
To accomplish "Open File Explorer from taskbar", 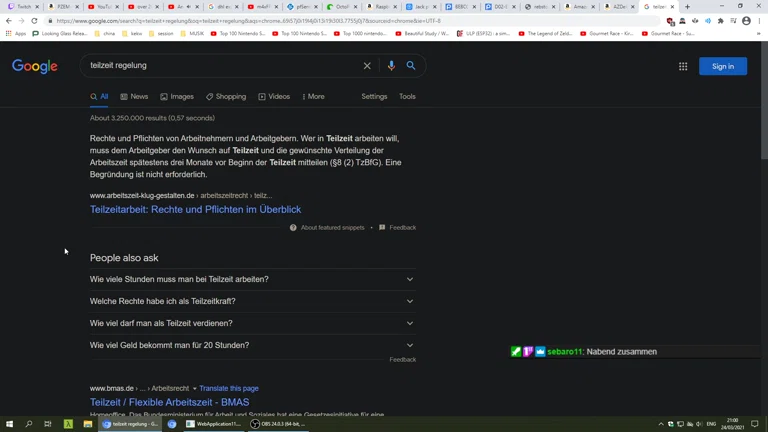I will tap(88, 424).
